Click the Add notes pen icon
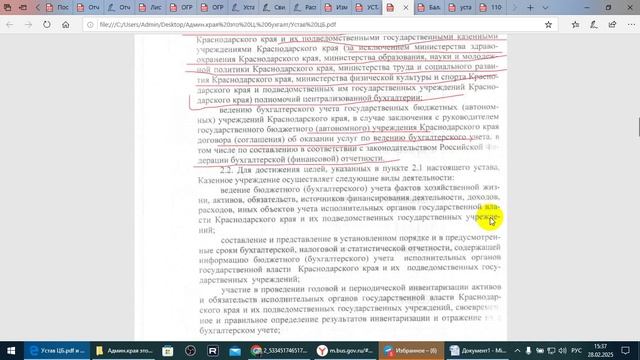The image size is (640, 360). 594,24
